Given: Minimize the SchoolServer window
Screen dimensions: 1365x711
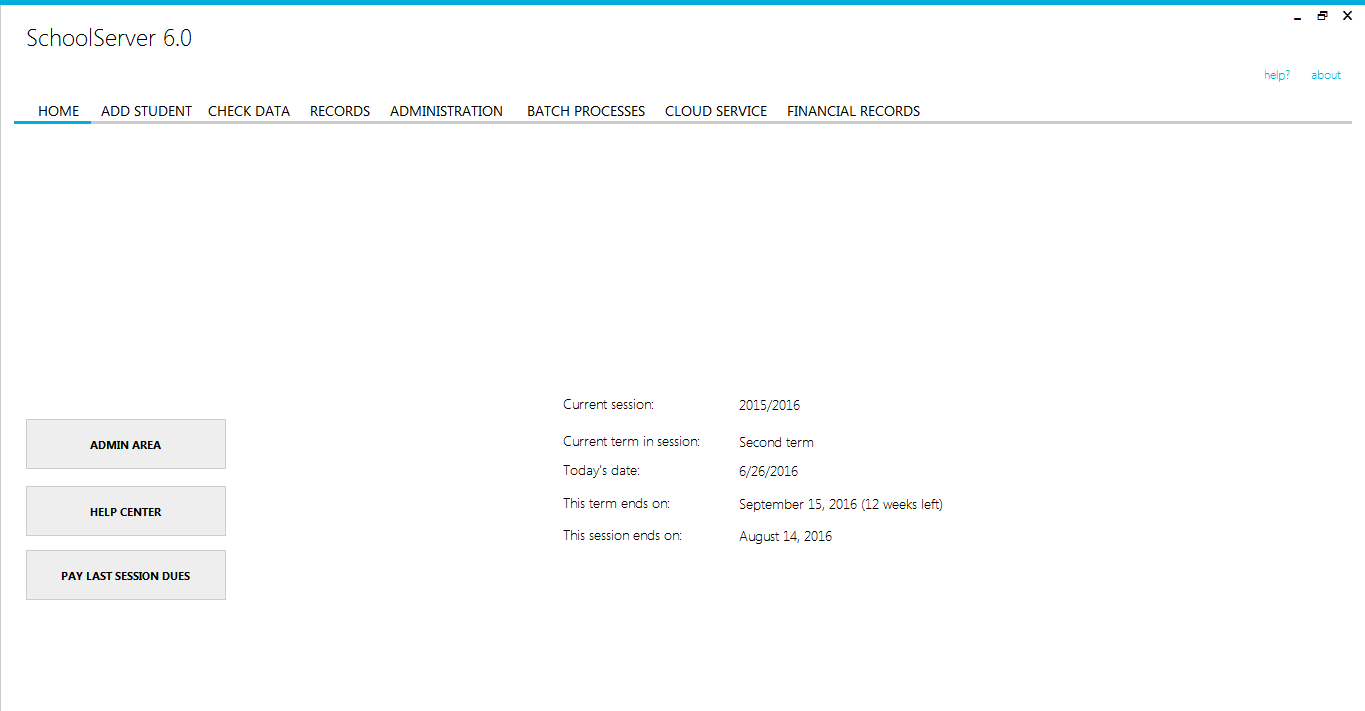Looking at the screenshot, I should (1297, 16).
